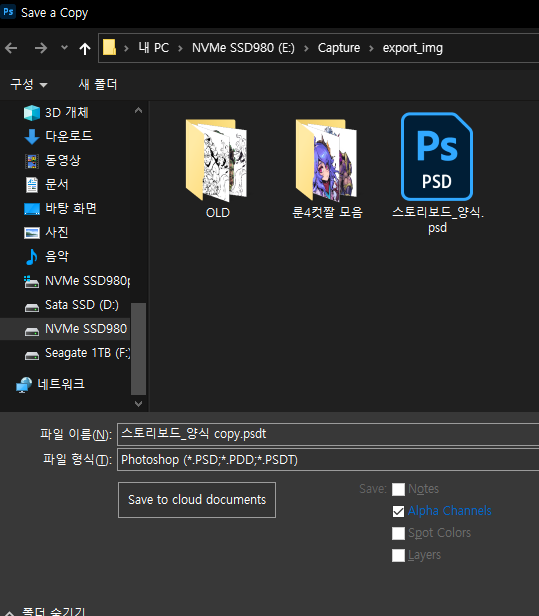Enable the Spot Colors checkbox
The width and height of the screenshot is (539, 616).
pyautogui.click(x=398, y=533)
